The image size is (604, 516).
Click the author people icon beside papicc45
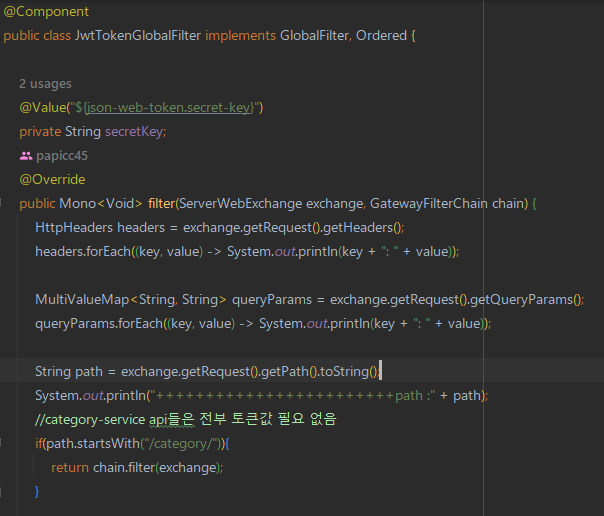[26, 156]
